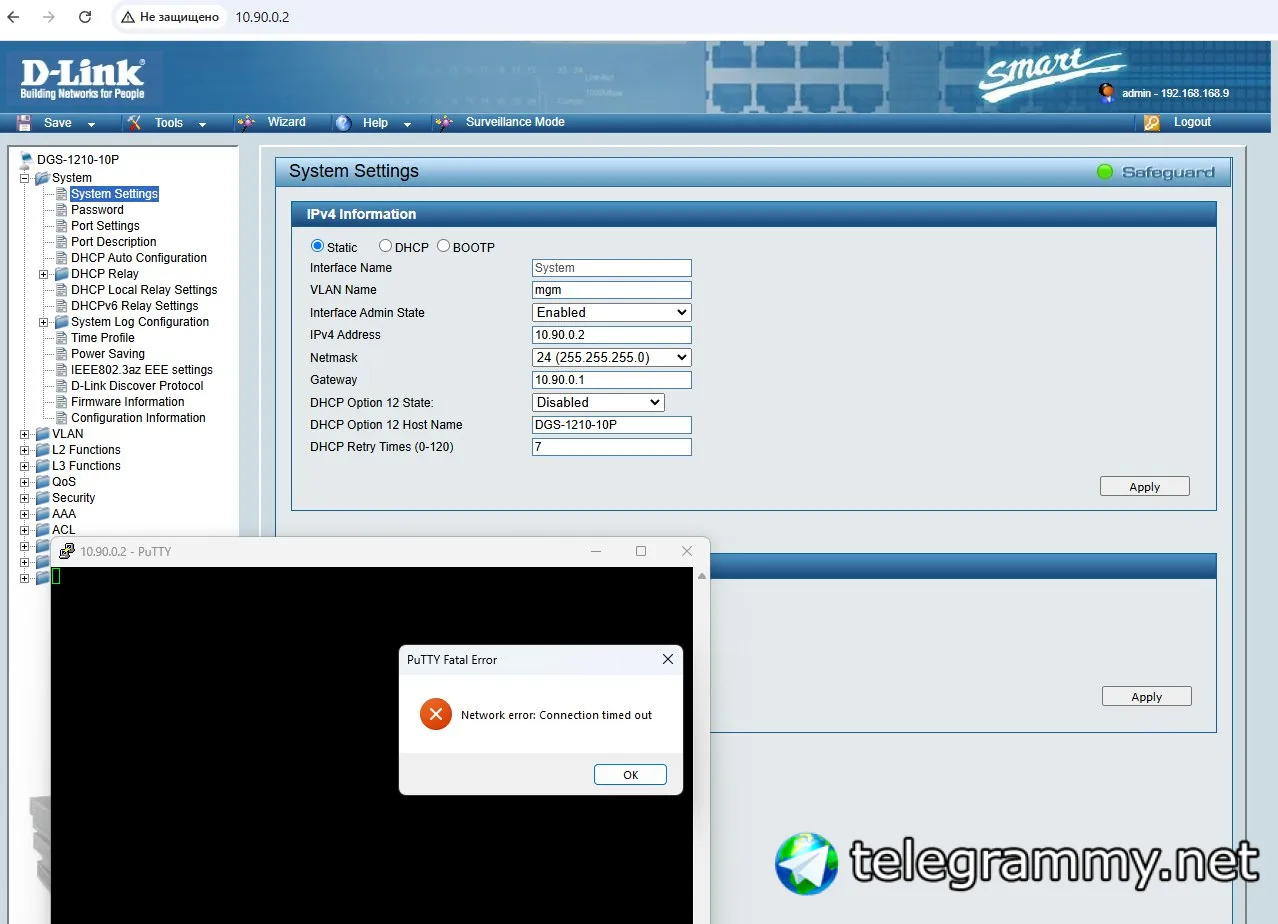Viewport: 1278px width, 924px height.
Task: Click OK in PuTTY Fatal Error dialog
Action: tap(630, 774)
